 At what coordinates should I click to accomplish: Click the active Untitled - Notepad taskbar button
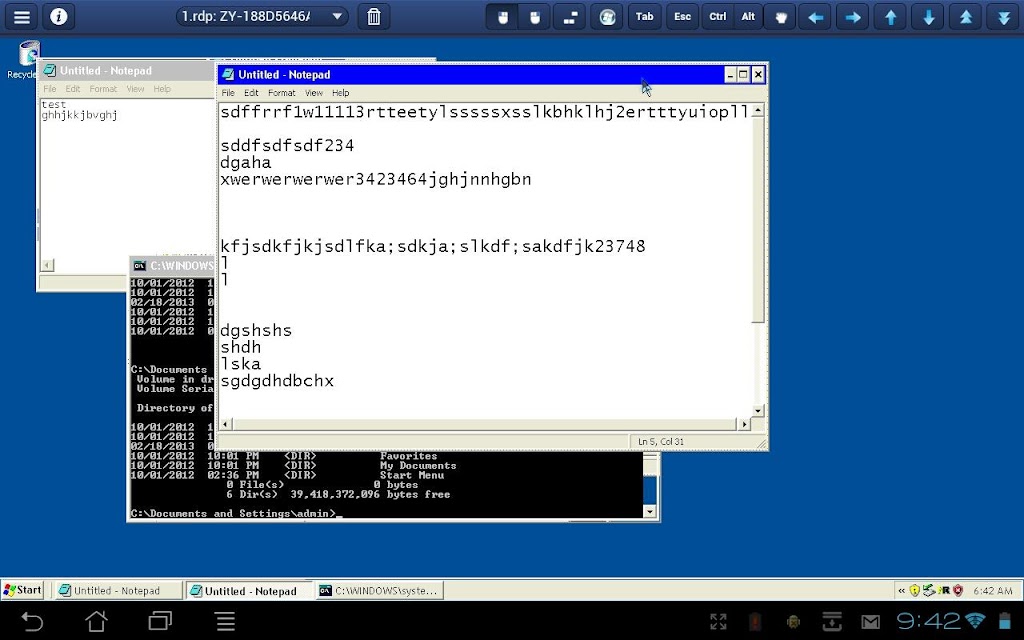(249, 590)
